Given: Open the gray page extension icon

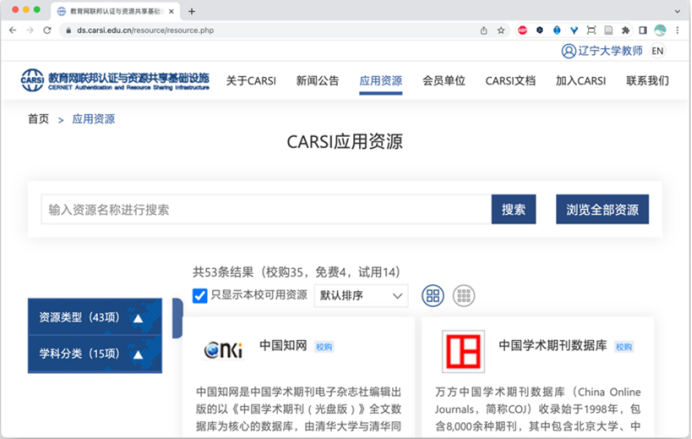Looking at the screenshot, I should pos(609,30).
